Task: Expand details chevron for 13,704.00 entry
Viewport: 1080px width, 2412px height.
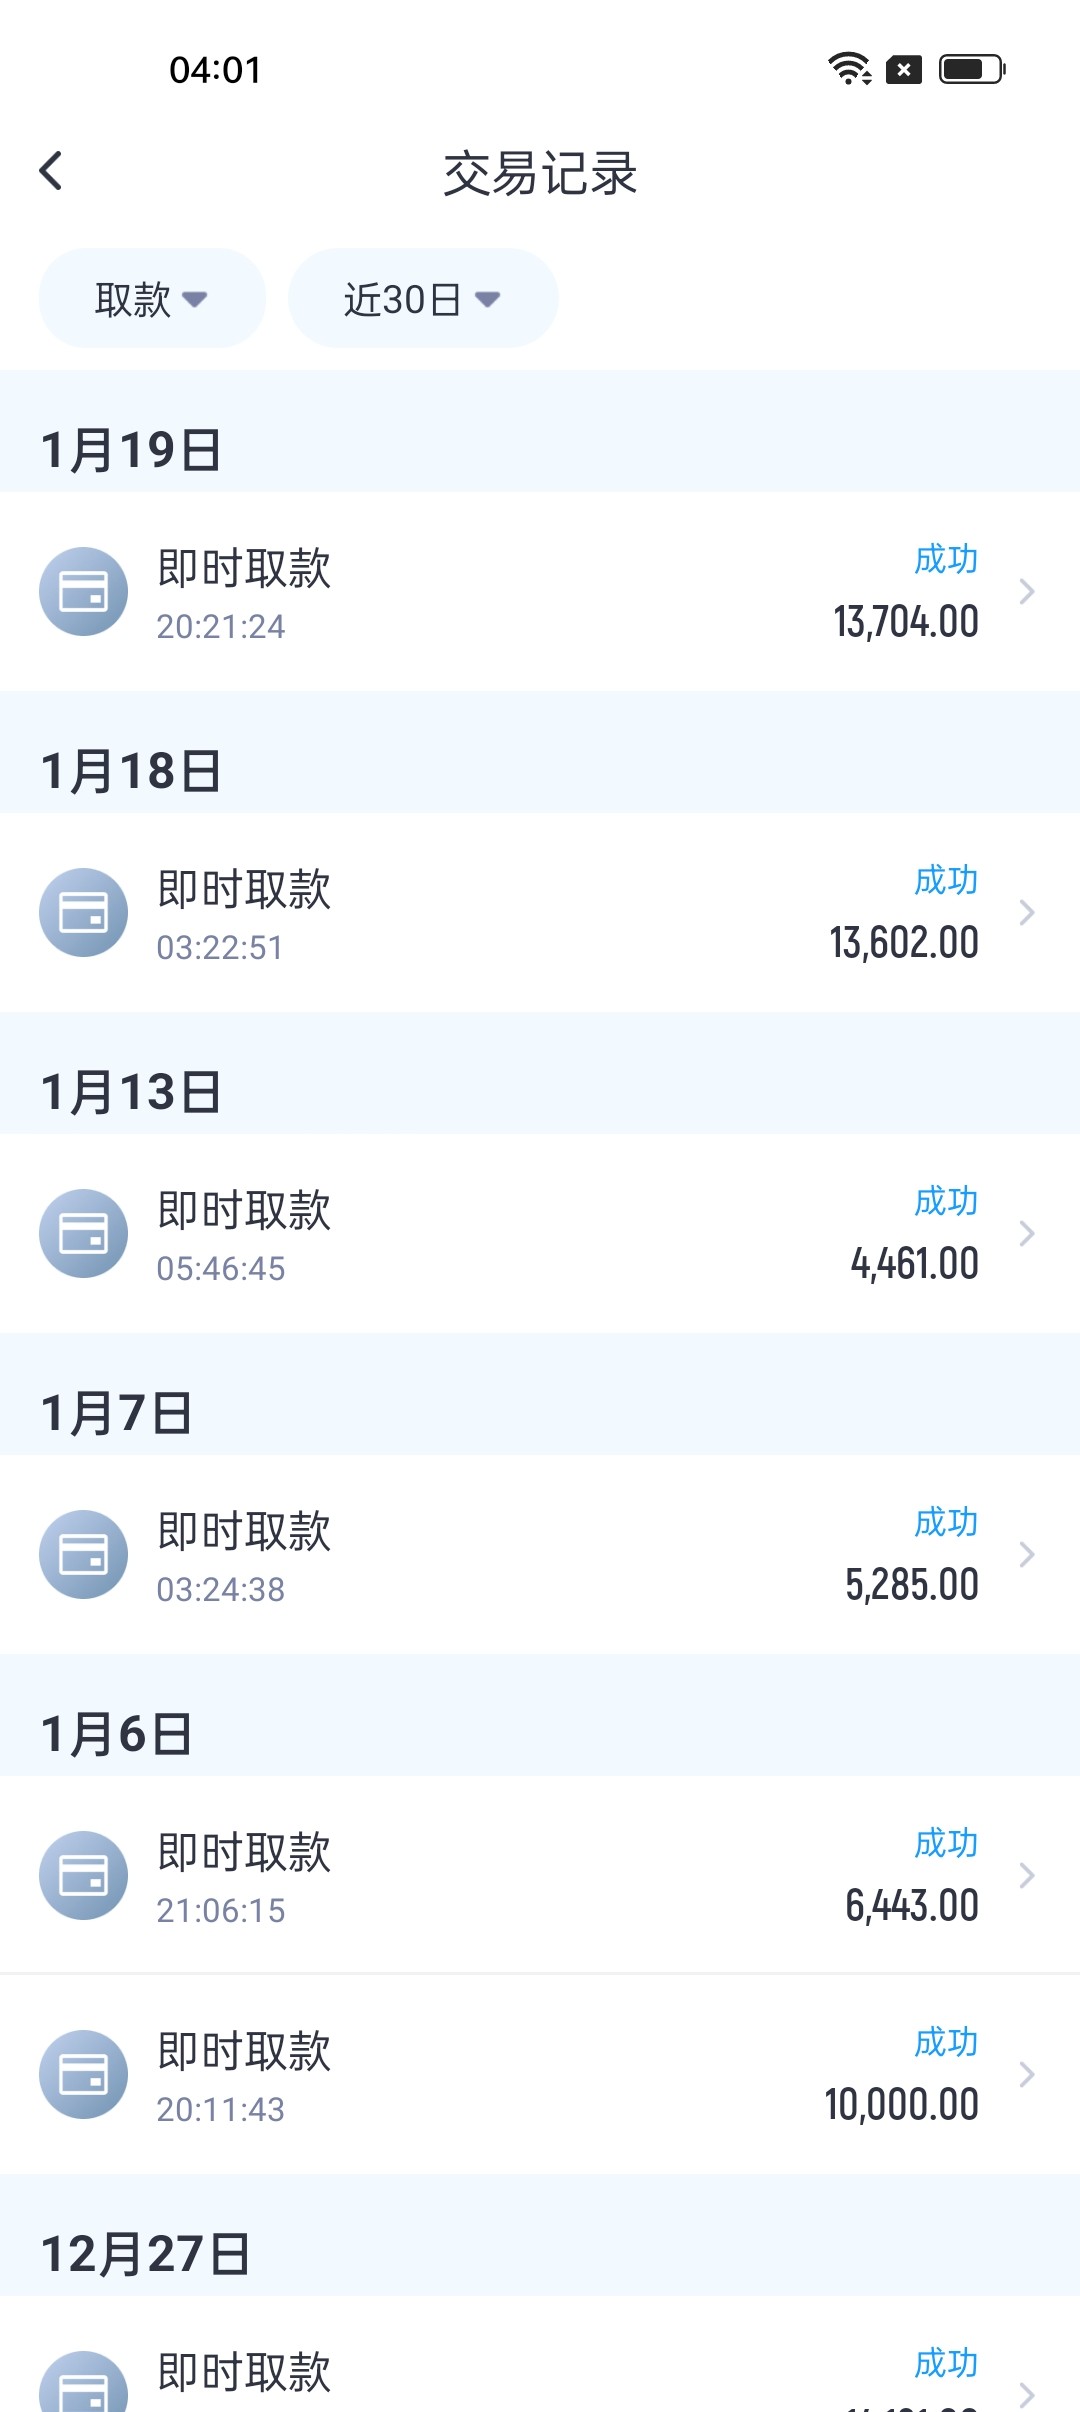Action: coord(1026,592)
